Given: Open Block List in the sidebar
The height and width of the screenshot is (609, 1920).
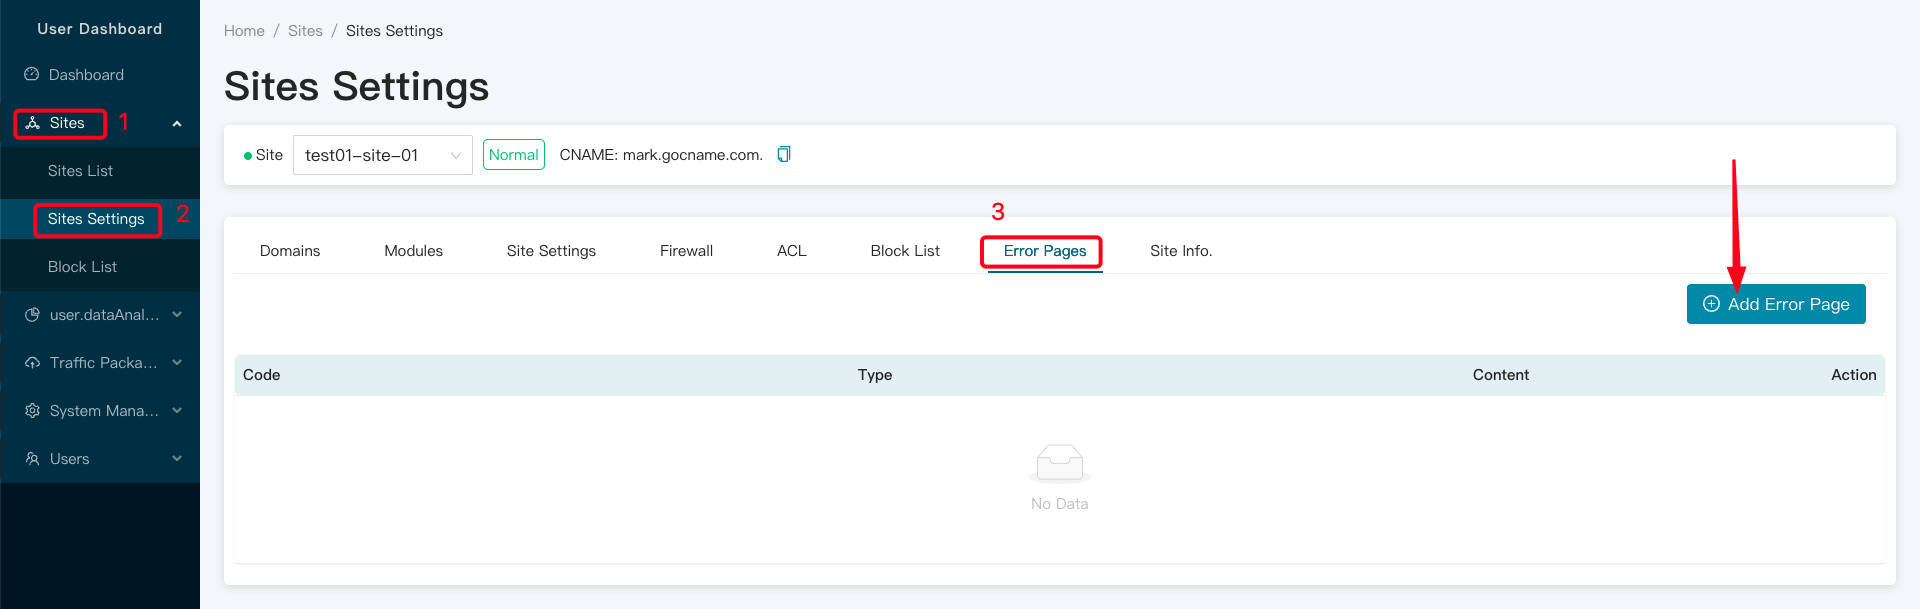Looking at the screenshot, I should point(82,267).
